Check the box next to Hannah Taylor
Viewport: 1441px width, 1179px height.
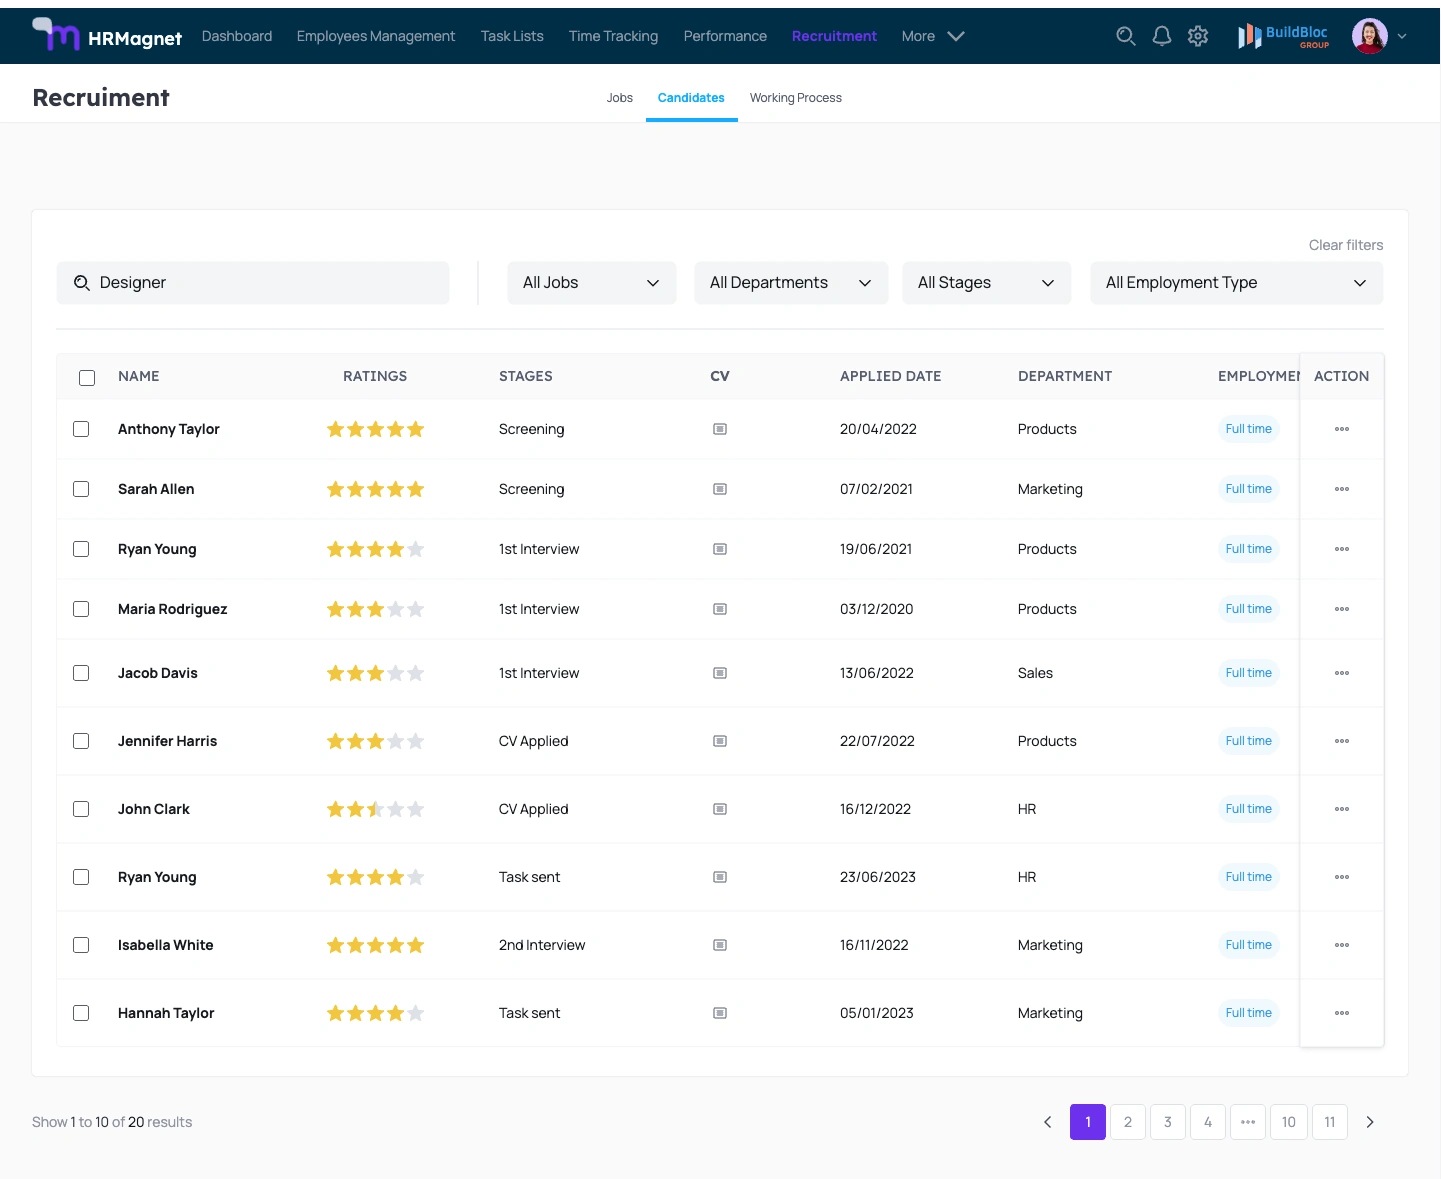[x=81, y=1013]
